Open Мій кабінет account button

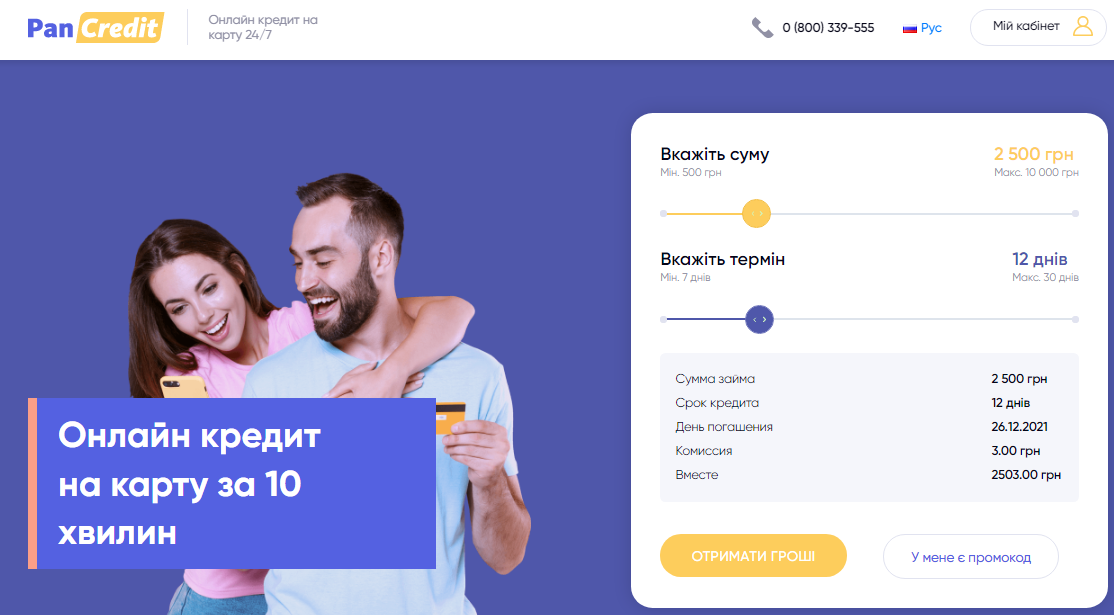coord(1038,27)
